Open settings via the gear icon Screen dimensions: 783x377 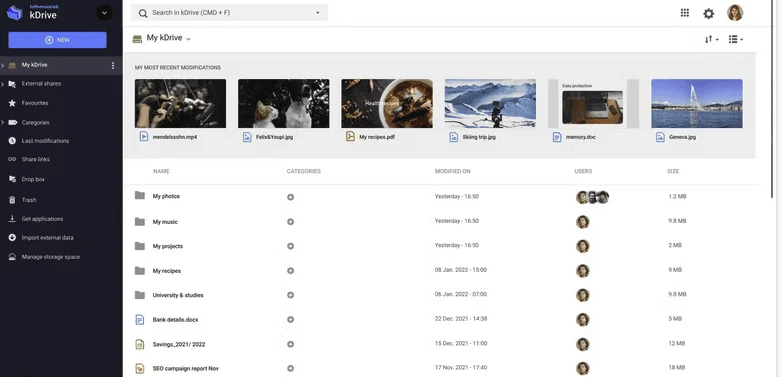click(709, 13)
